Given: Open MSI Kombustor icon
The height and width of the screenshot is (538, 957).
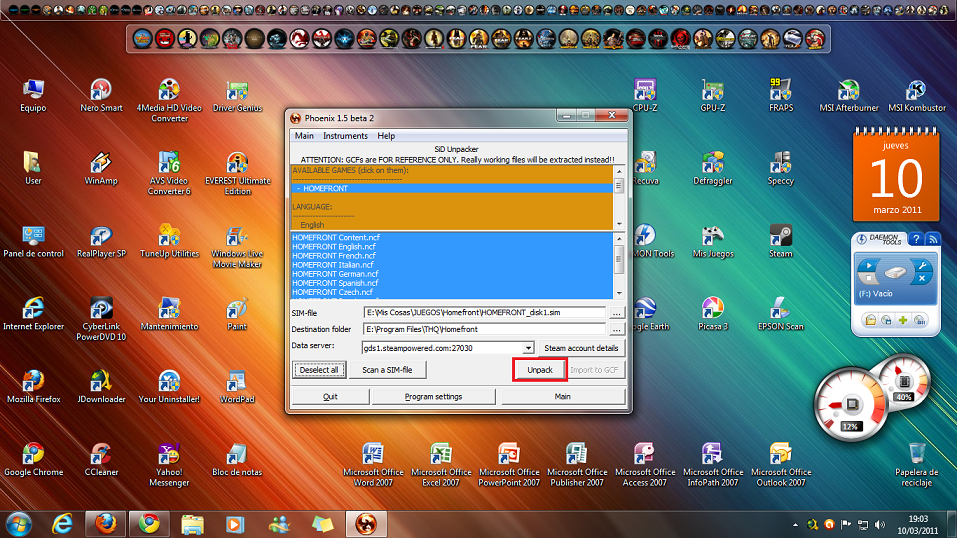Looking at the screenshot, I should click(x=917, y=95).
